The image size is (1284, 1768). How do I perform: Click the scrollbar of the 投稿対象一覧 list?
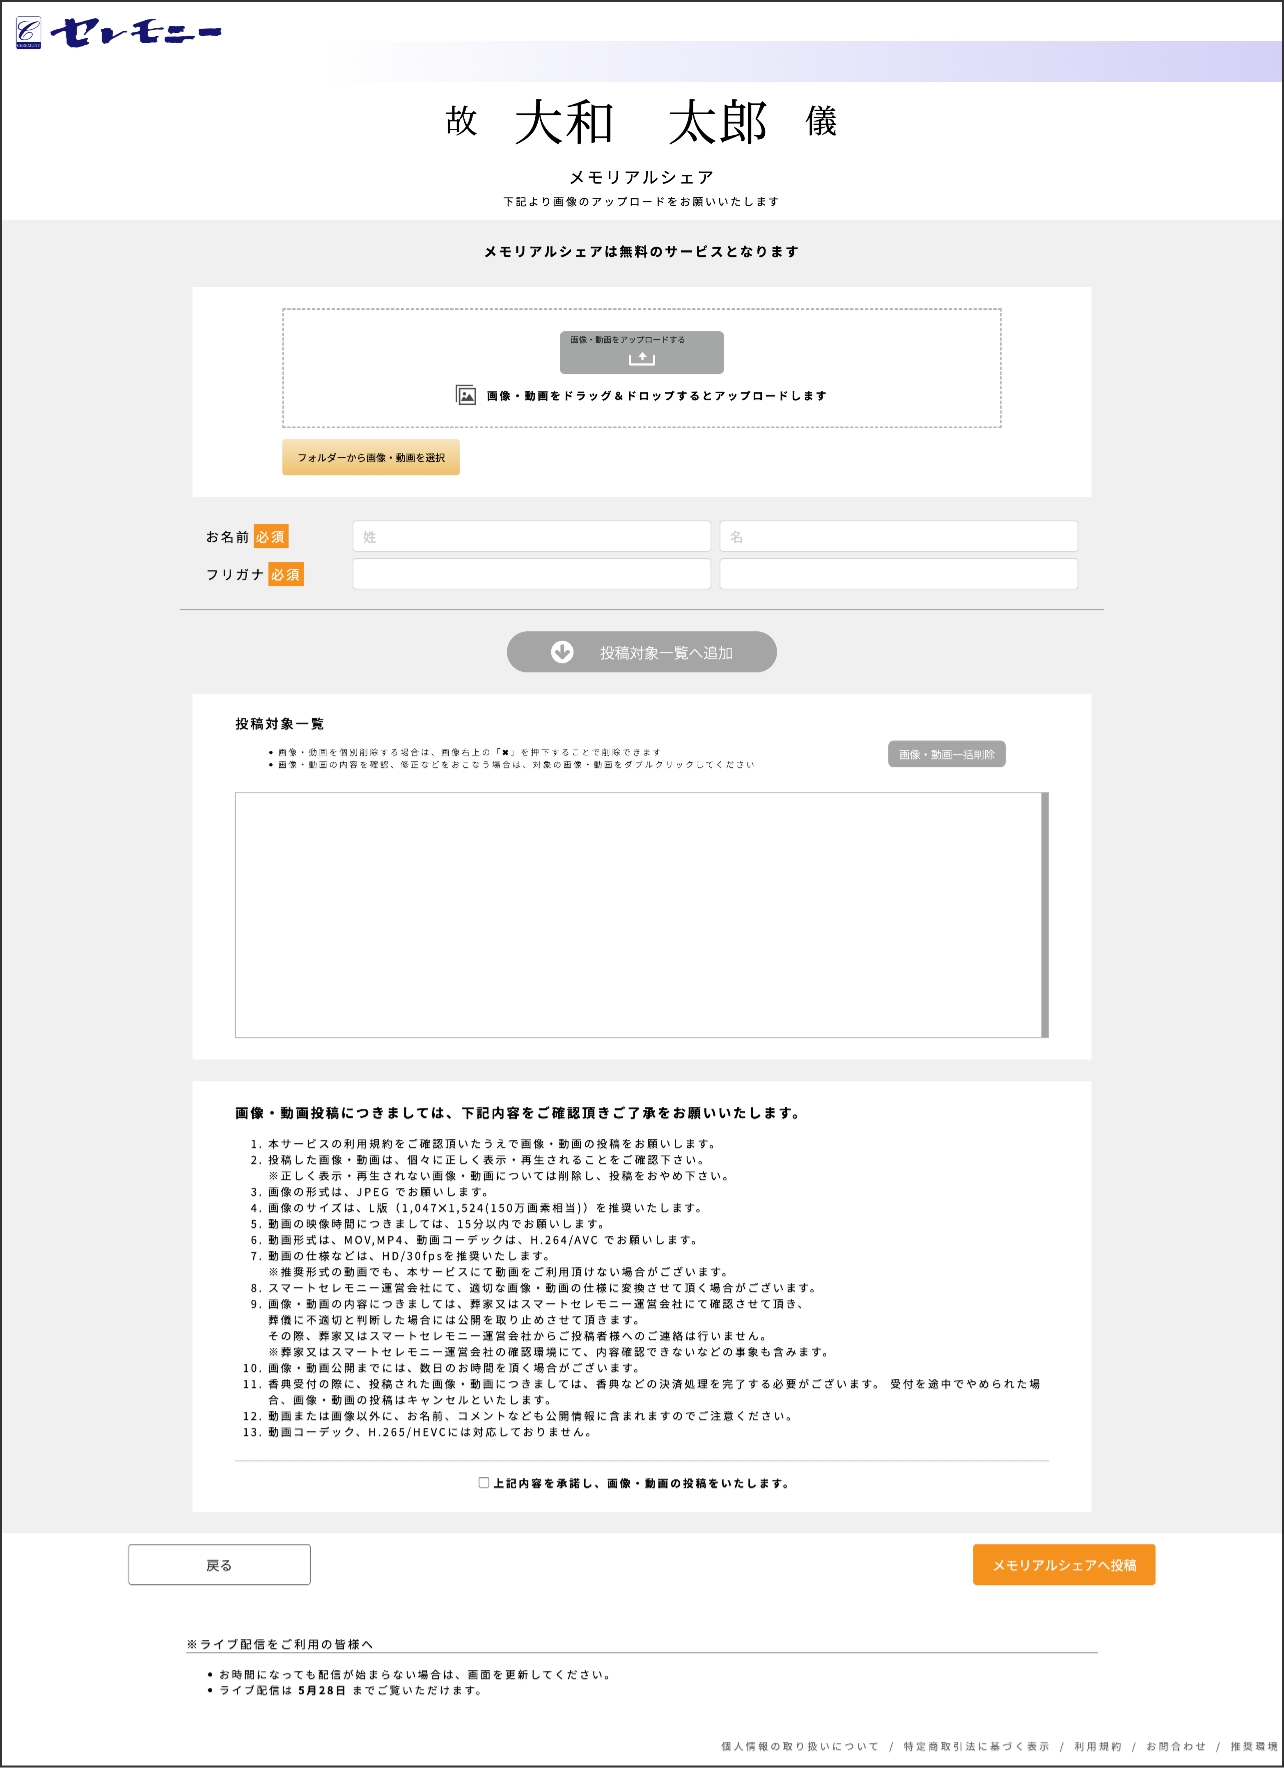[1045, 915]
